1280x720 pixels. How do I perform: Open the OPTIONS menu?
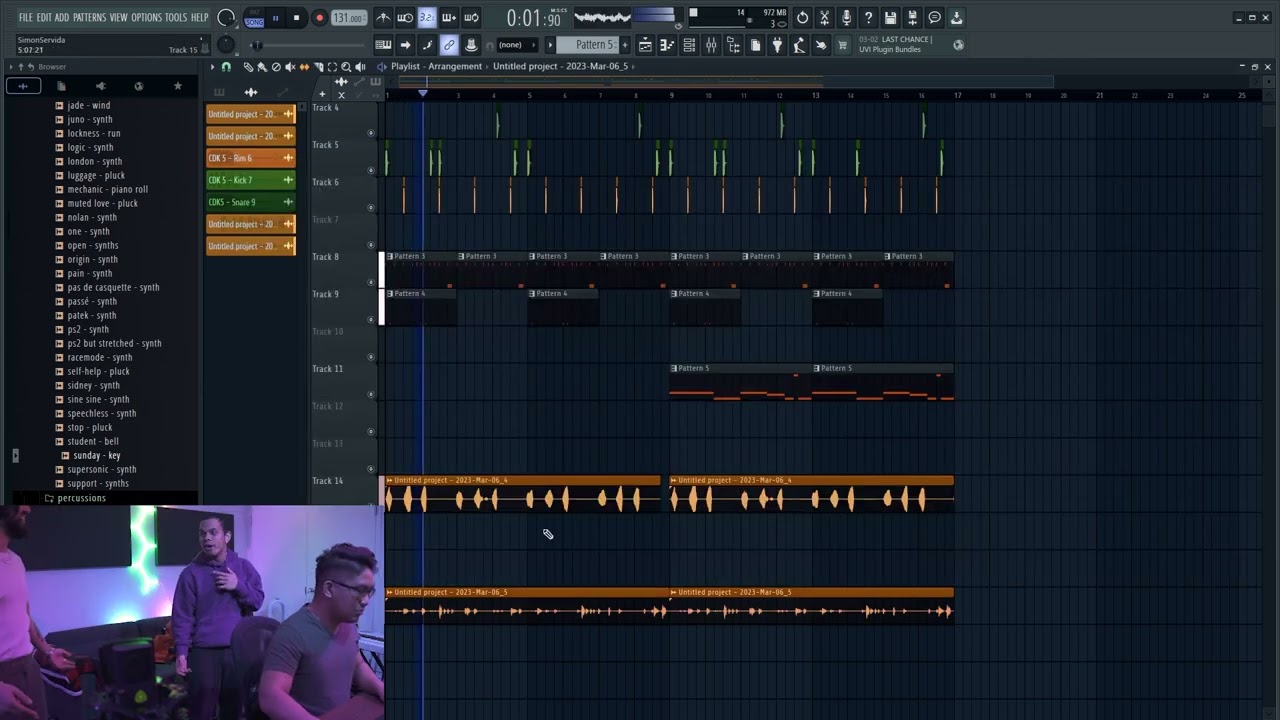[146, 17]
